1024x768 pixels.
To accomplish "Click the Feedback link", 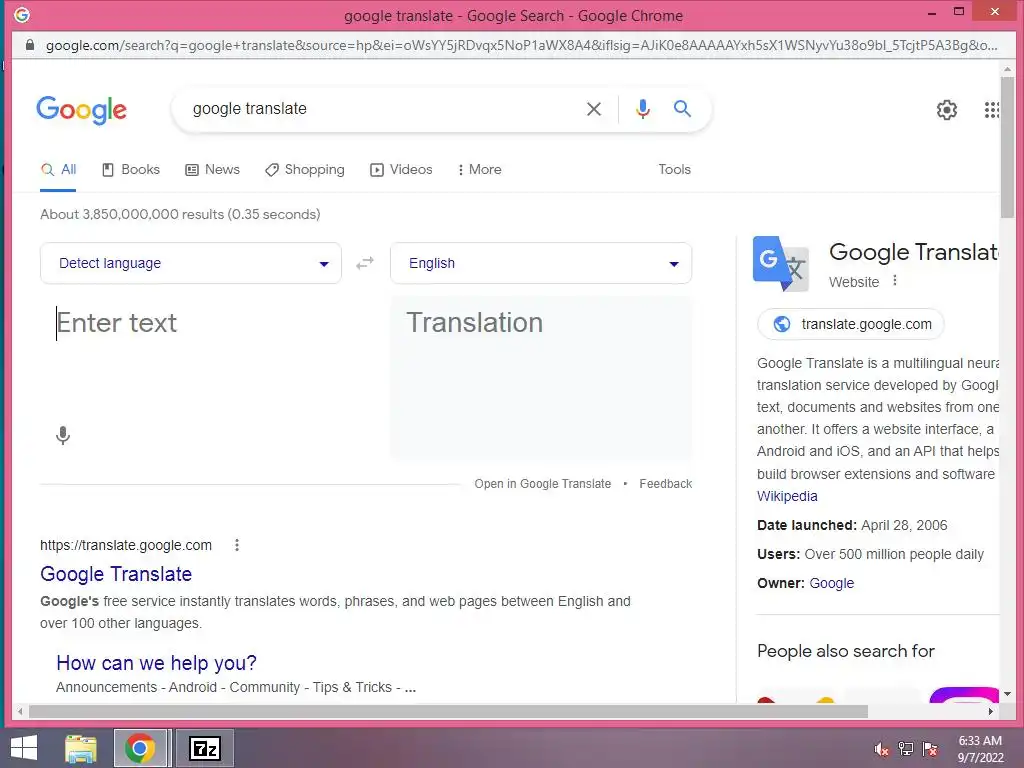I will coord(665,484).
